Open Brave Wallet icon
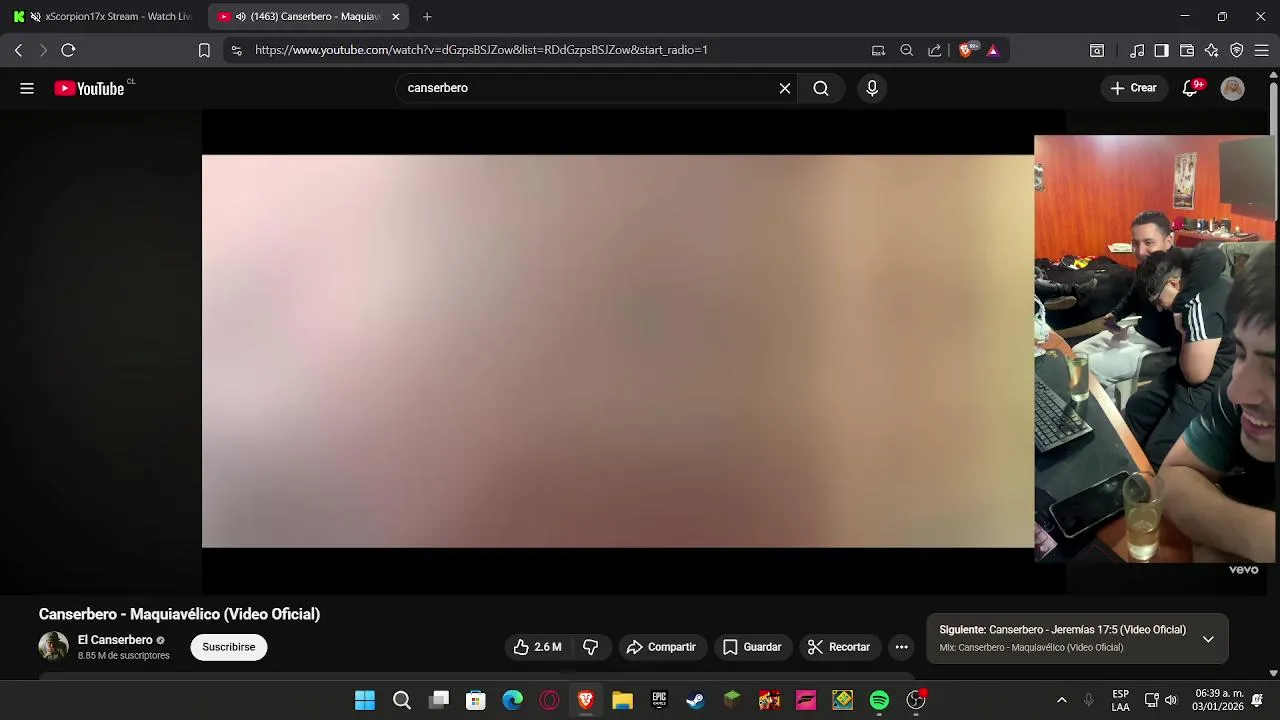This screenshot has height=720, width=1280. pos(1187,50)
